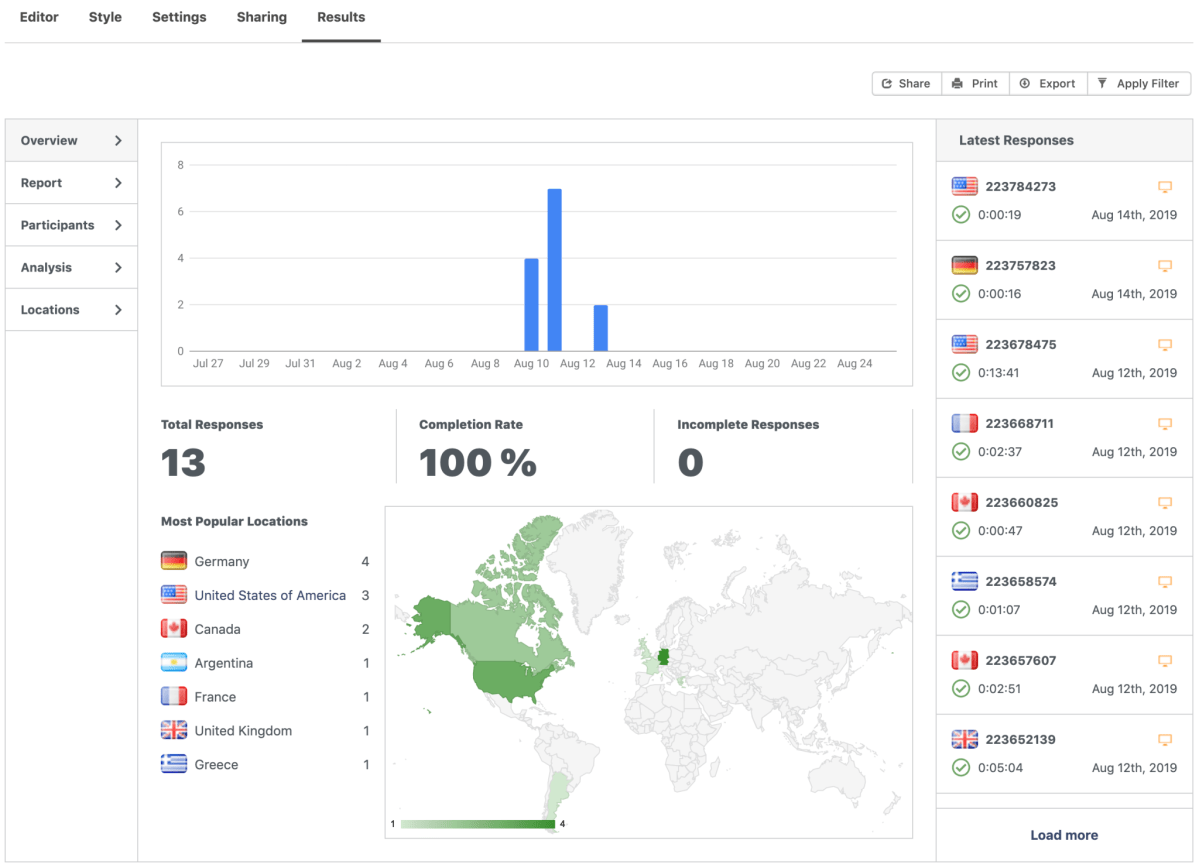Switch to the Editor tab
Screen dimensions: 1199x868
tap(39, 17)
